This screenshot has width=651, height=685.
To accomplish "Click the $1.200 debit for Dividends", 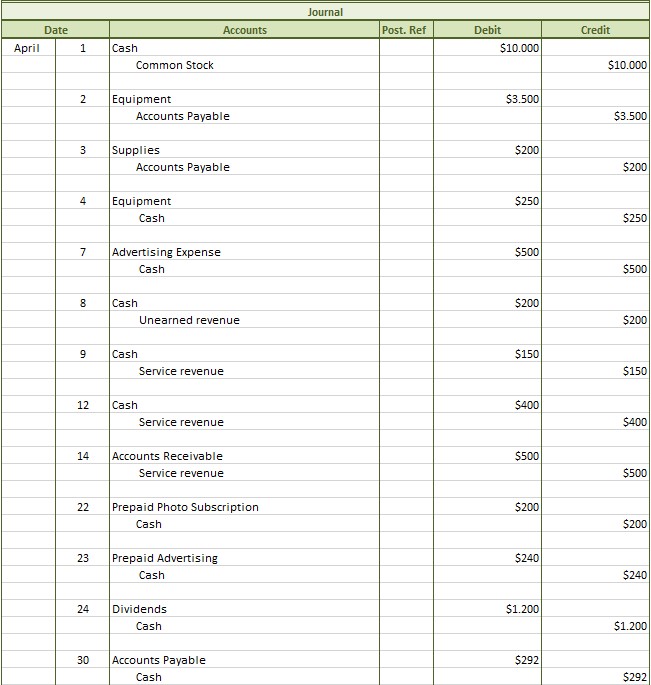I will click(521, 609).
